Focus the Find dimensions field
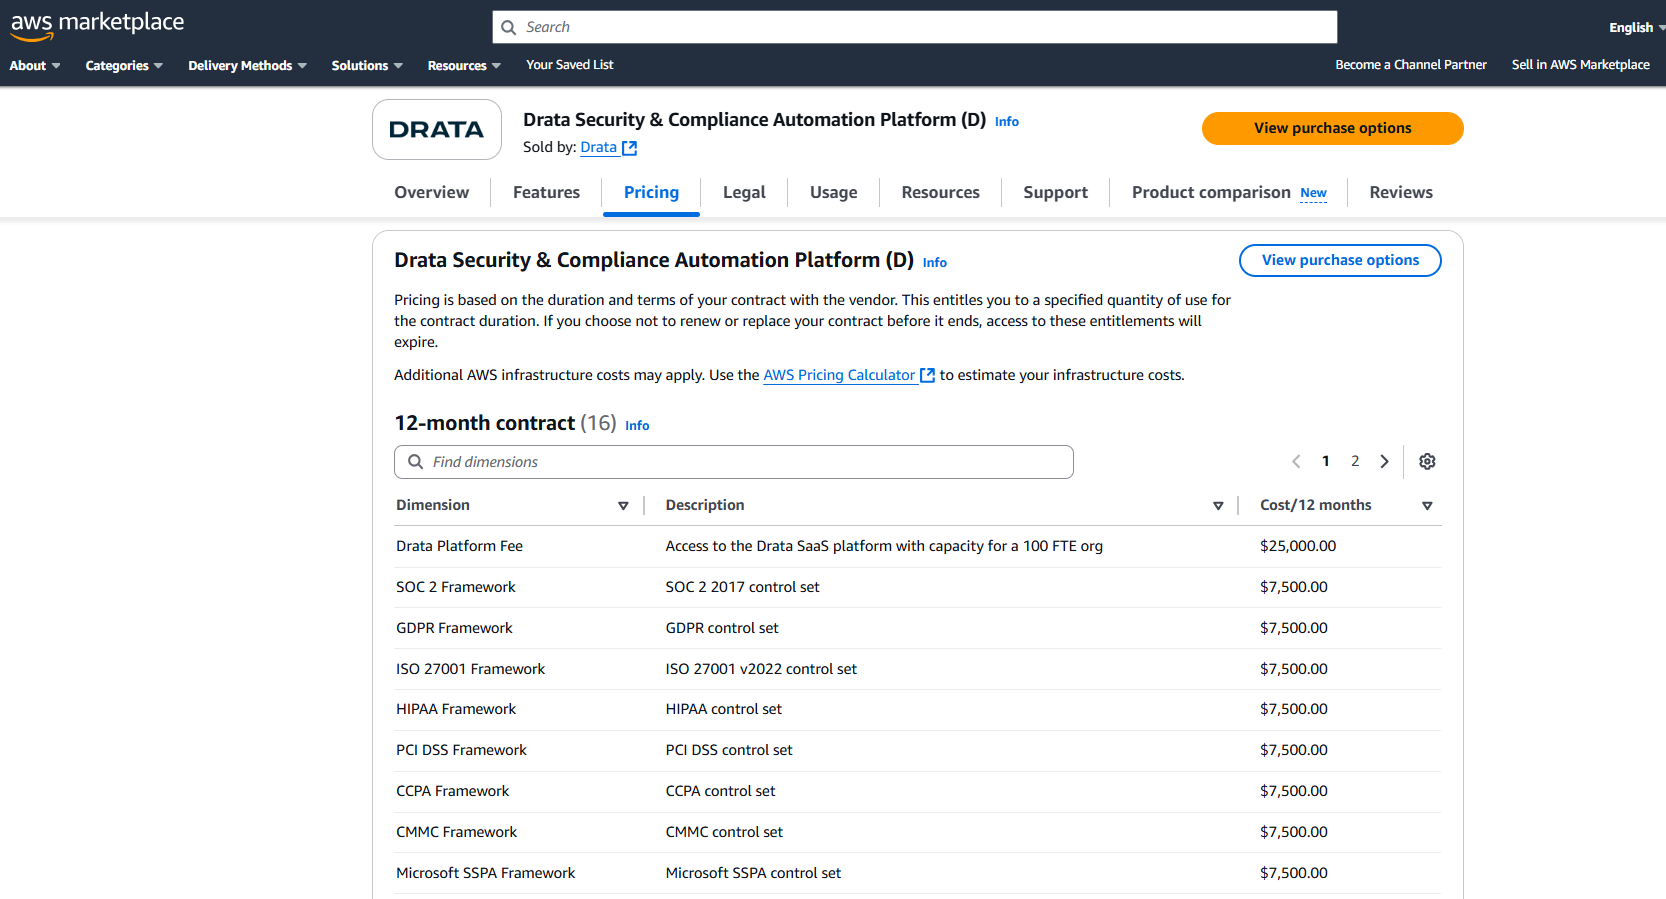 734,462
